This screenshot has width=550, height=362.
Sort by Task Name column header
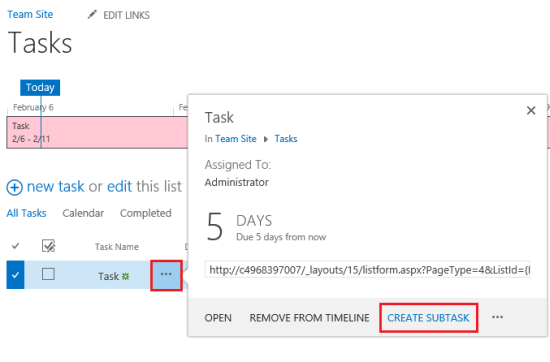coord(117,247)
